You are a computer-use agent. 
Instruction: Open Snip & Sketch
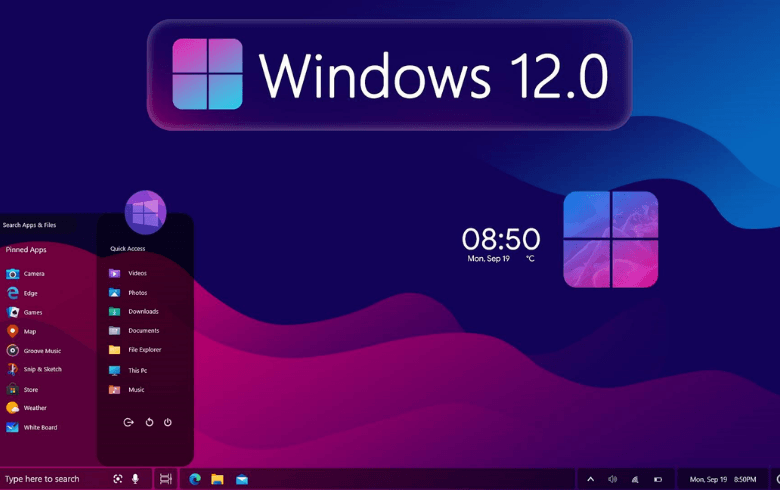pos(34,370)
